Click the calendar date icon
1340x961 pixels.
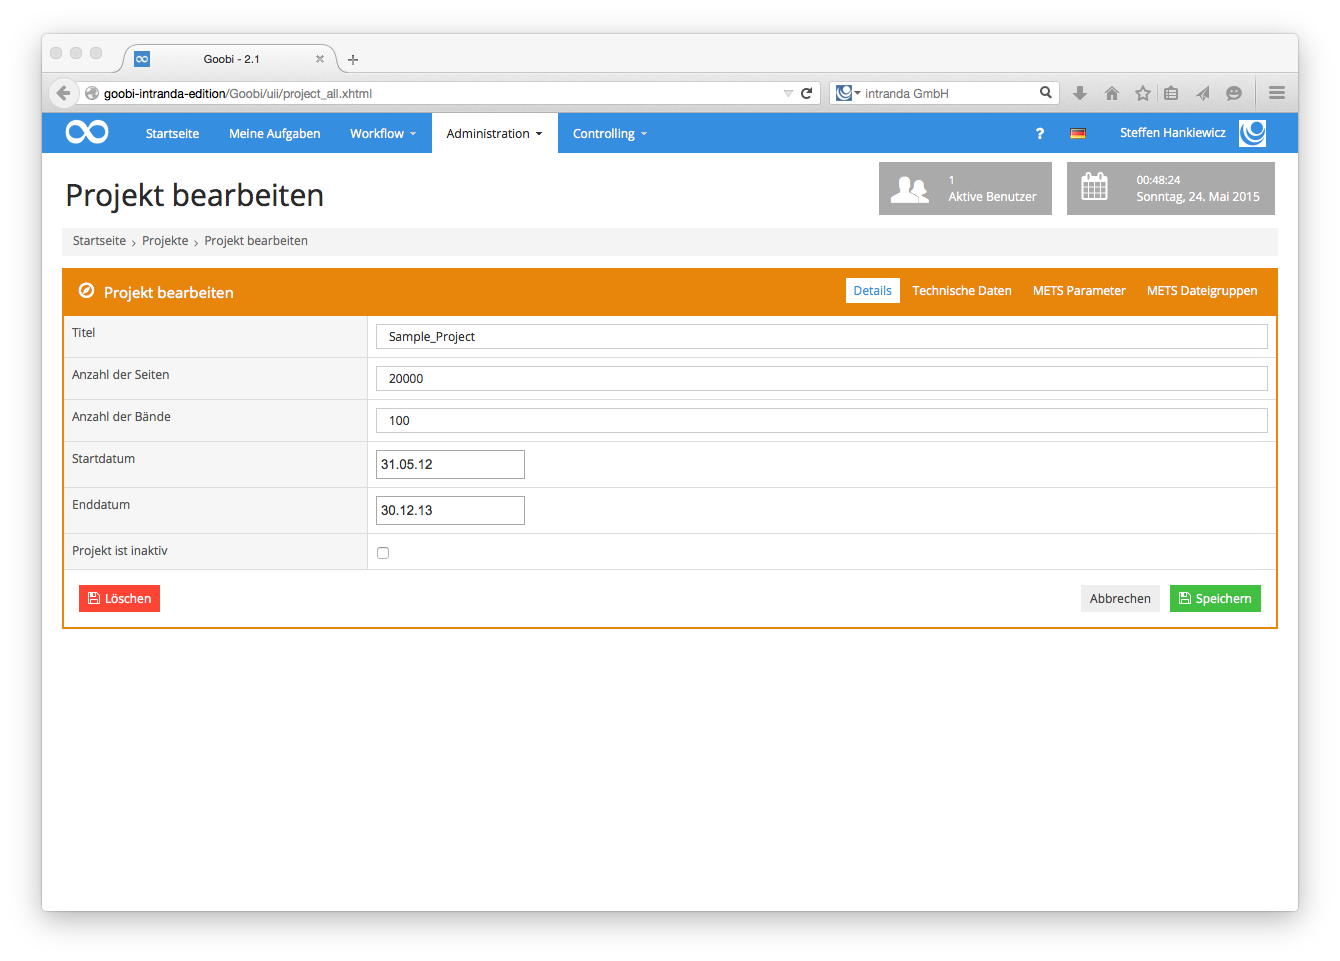[1095, 187]
